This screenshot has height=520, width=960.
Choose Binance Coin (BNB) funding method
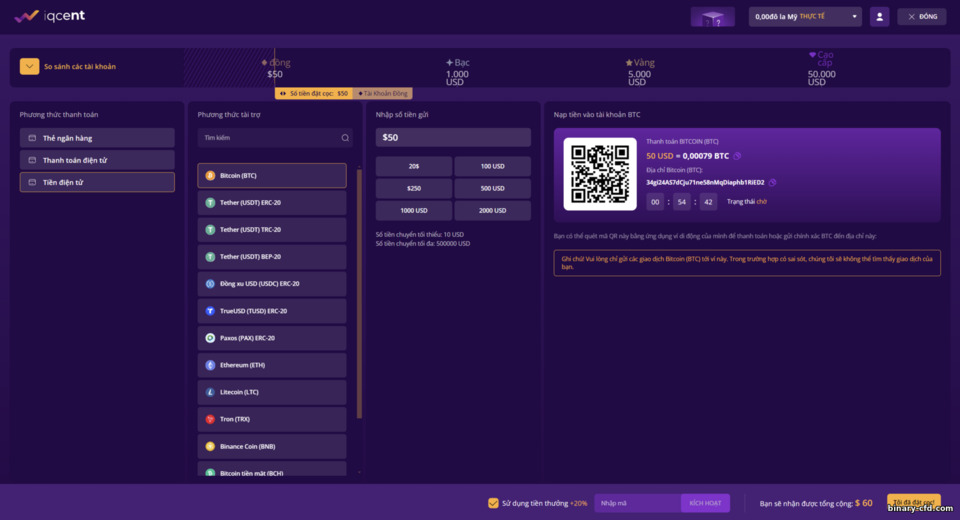[272, 447]
